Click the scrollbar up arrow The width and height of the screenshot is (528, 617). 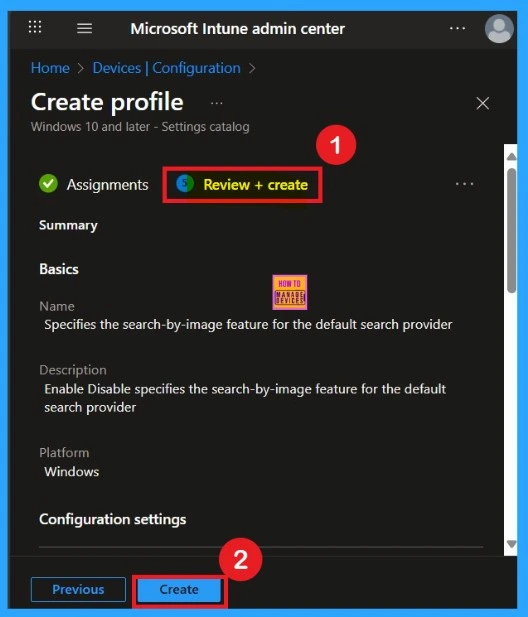511,157
